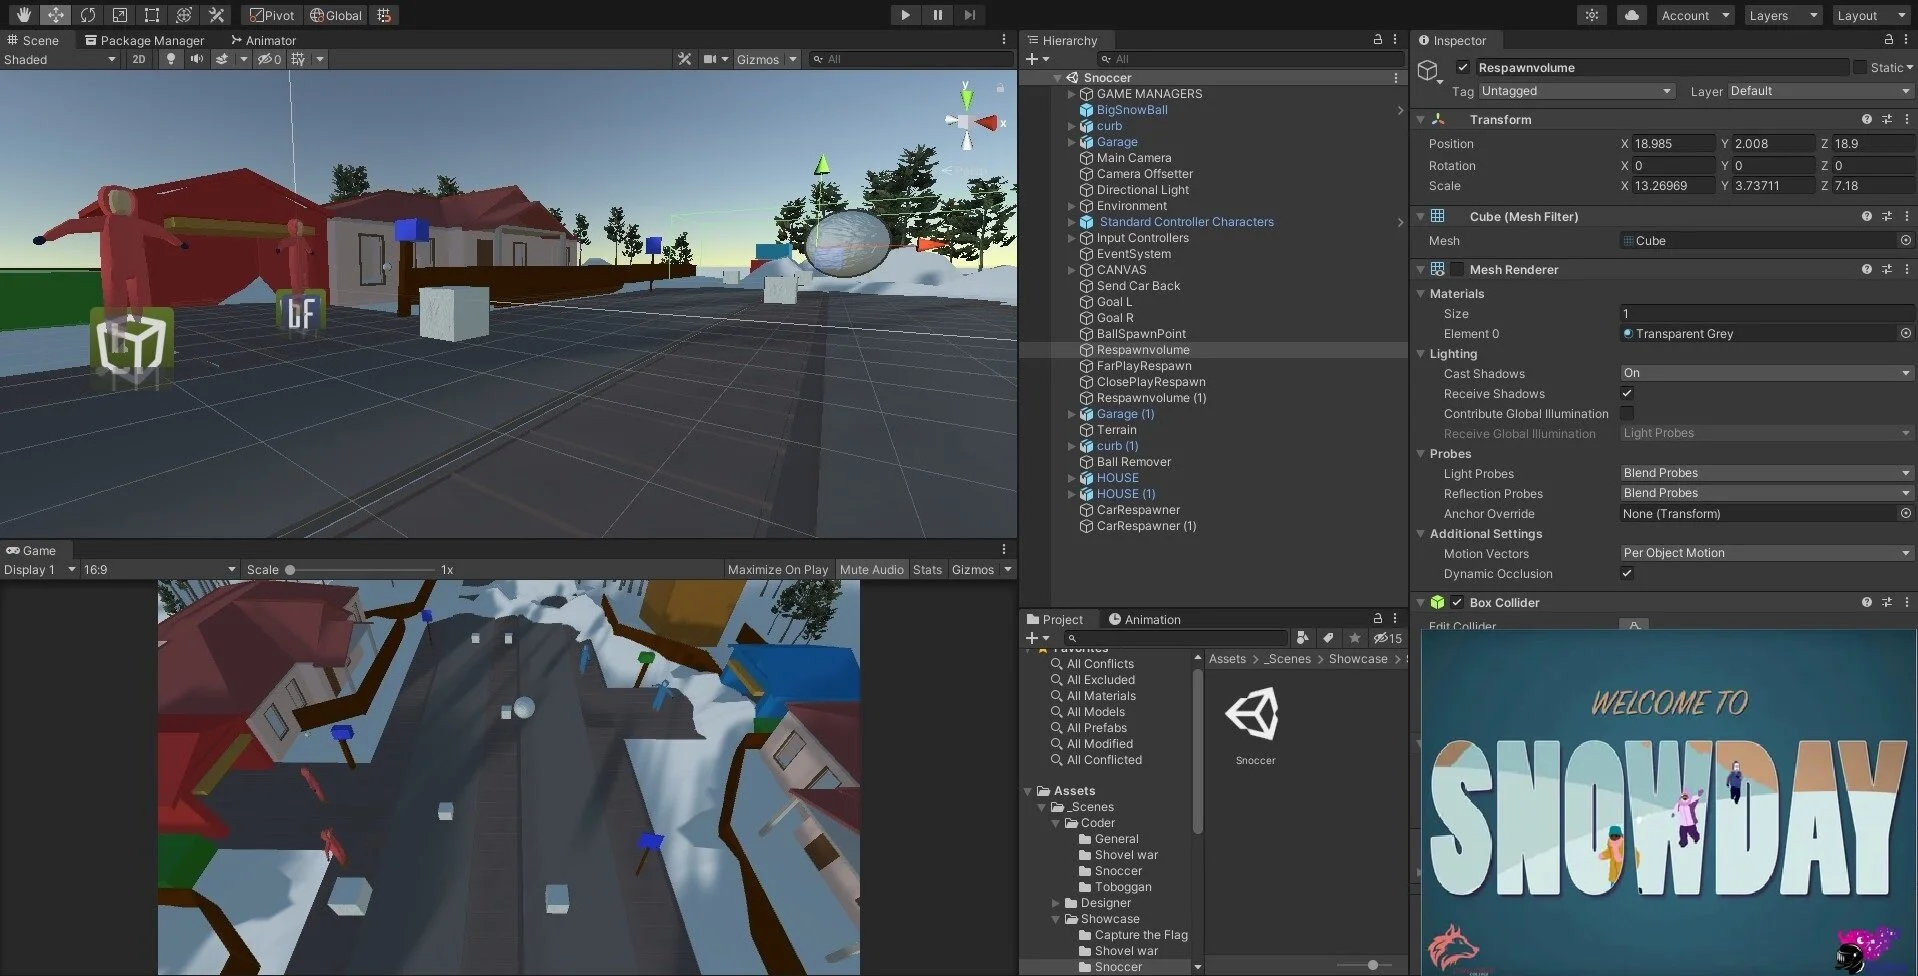Image resolution: width=1918 pixels, height=976 pixels.
Task: Open the 16:9 aspect dropdown
Action: (160, 569)
